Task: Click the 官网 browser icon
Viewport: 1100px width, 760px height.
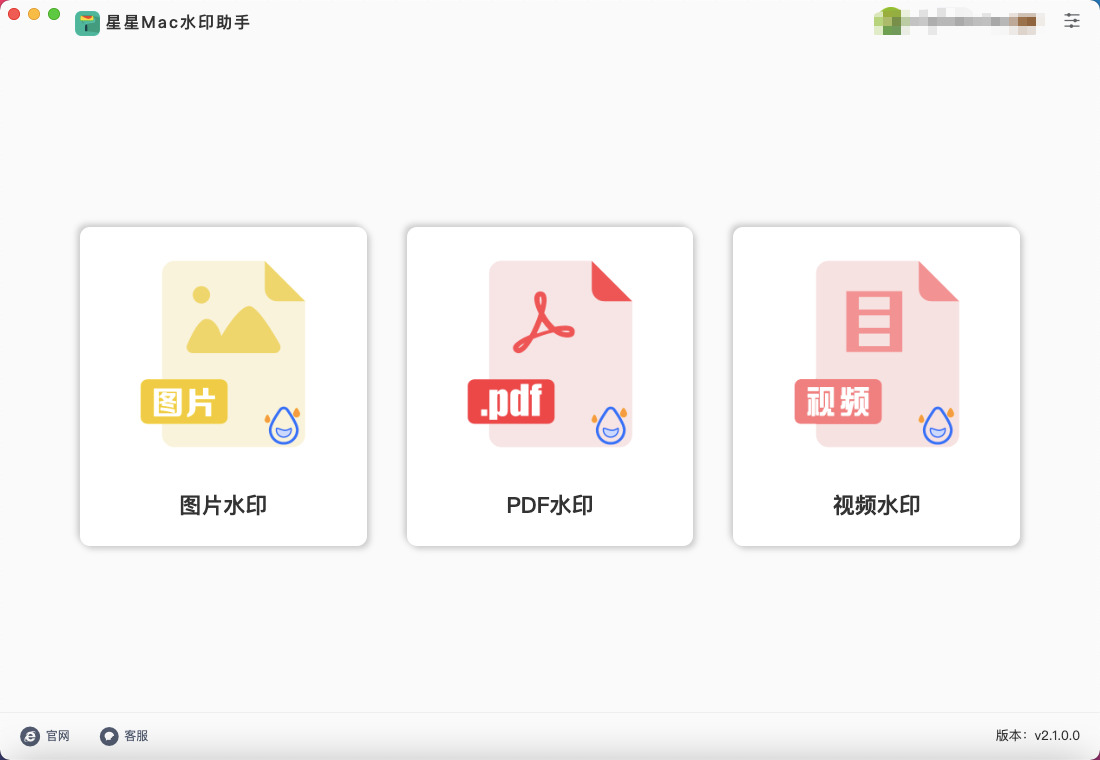Action: tap(30, 736)
